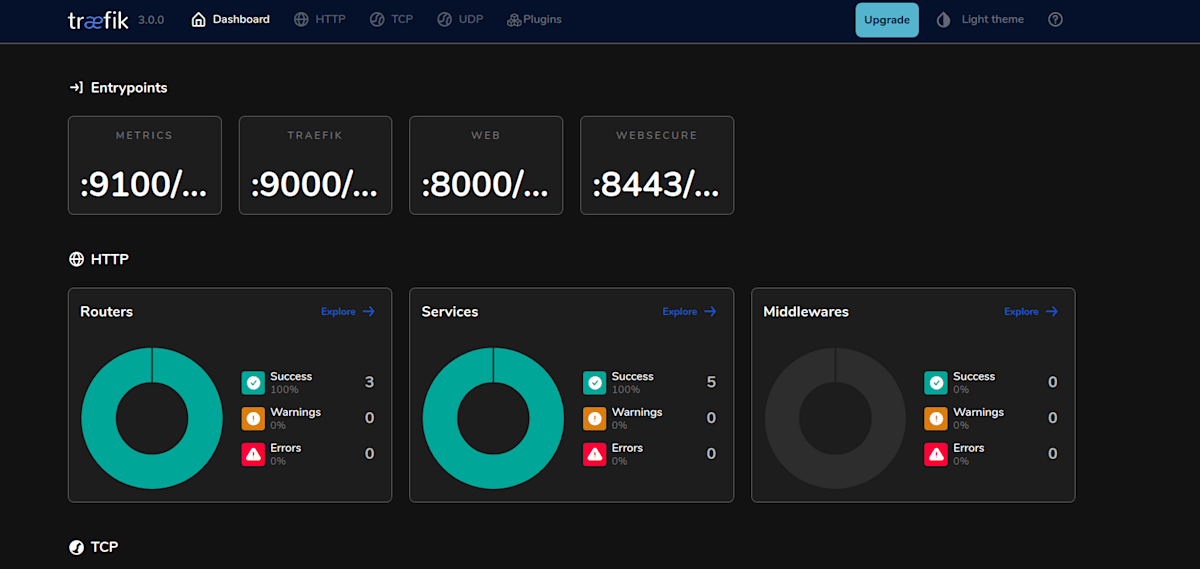Select the TRAEFIK entrypoint card
The height and width of the screenshot is (569, 1200).
pyautogui.click(x=315, y=165)
